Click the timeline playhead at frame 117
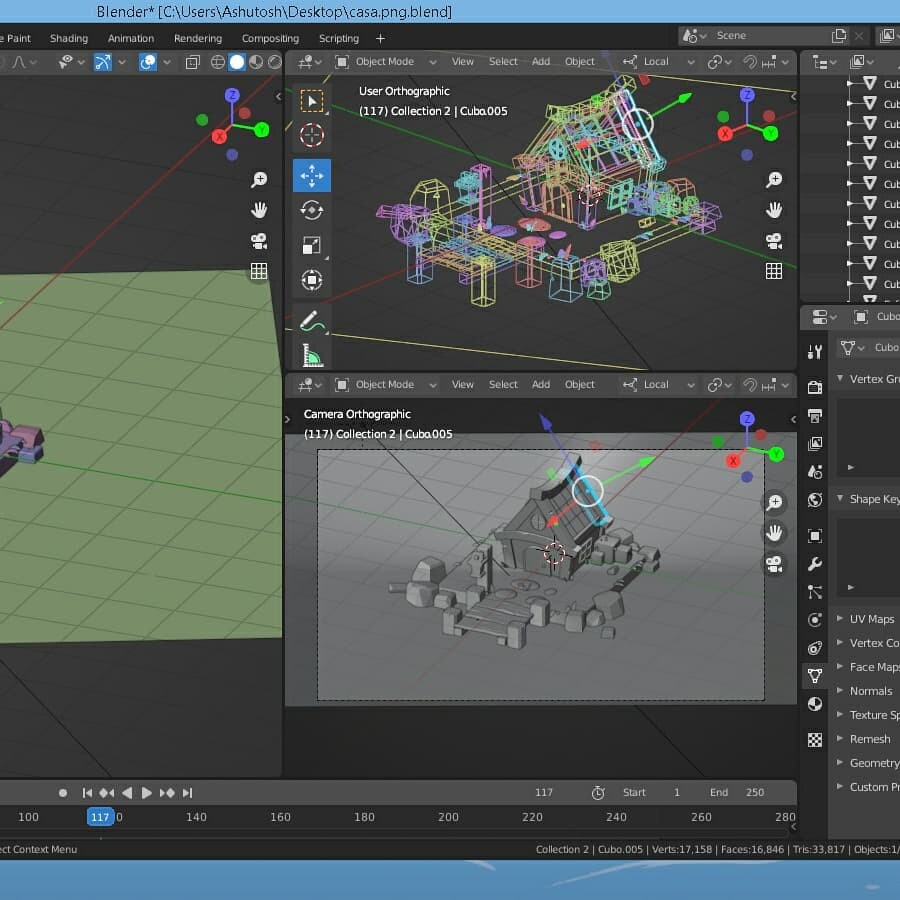 point(100,817)
